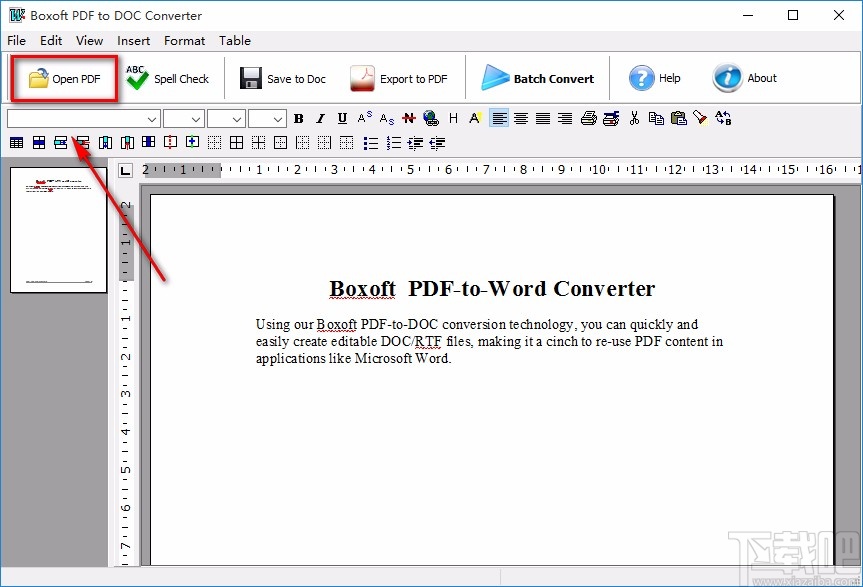Click the About button
The image size is (863, 587).
pyautogui.click(x=745, y=79)
